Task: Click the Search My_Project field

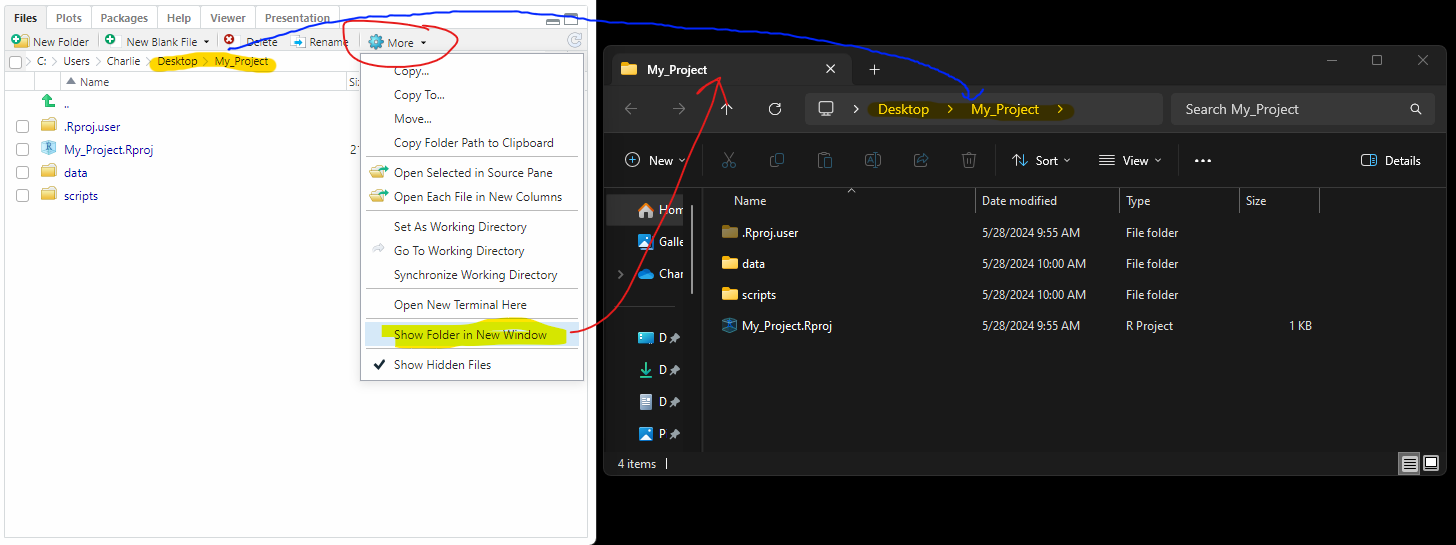Action: 1290,109
